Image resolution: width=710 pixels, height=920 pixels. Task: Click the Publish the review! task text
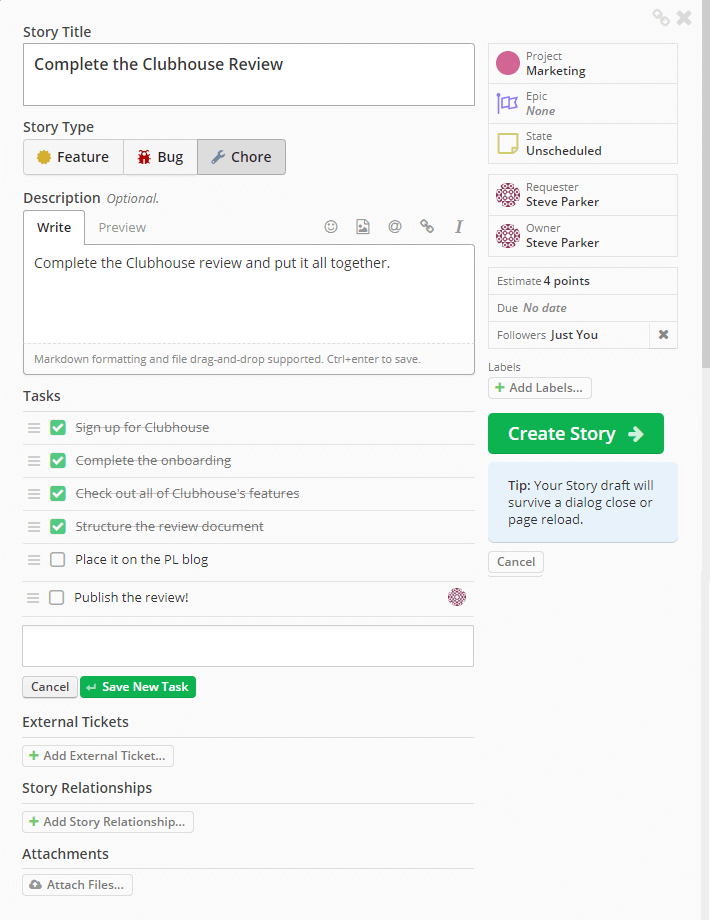(x=131, y=597)
